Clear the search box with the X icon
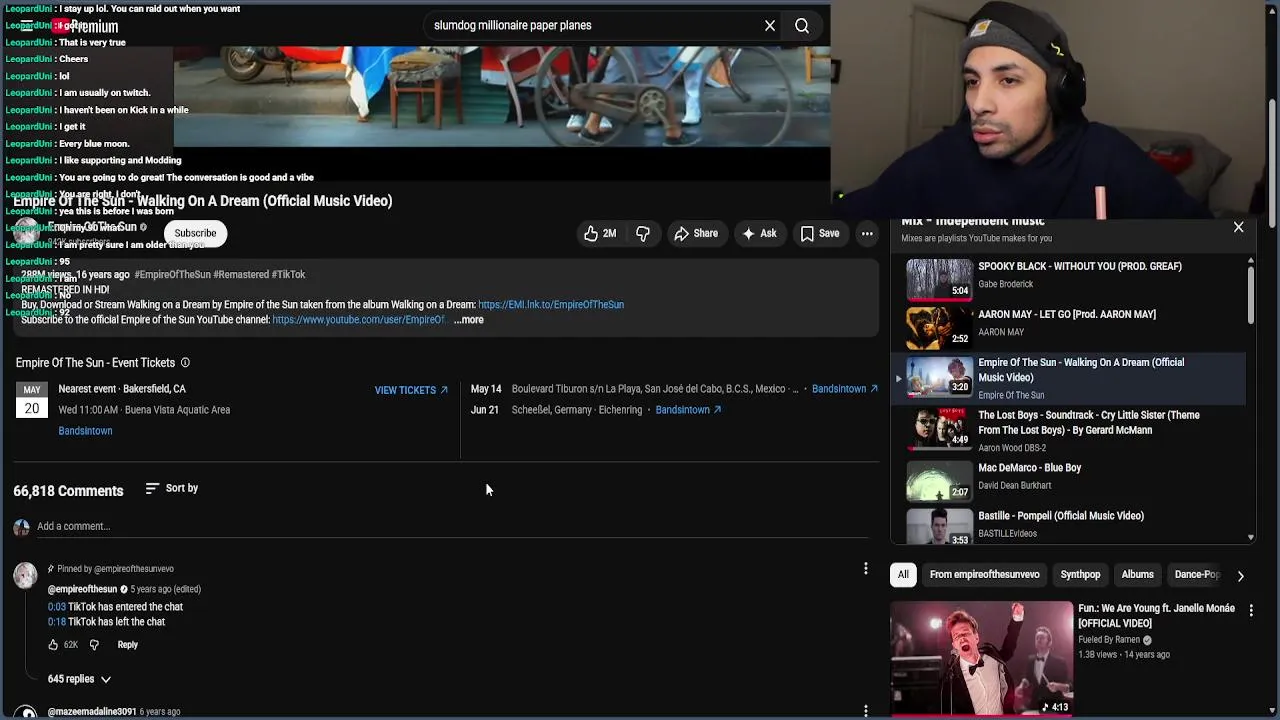The height and width of the screenshot is (720, 1280). point(770,26)
